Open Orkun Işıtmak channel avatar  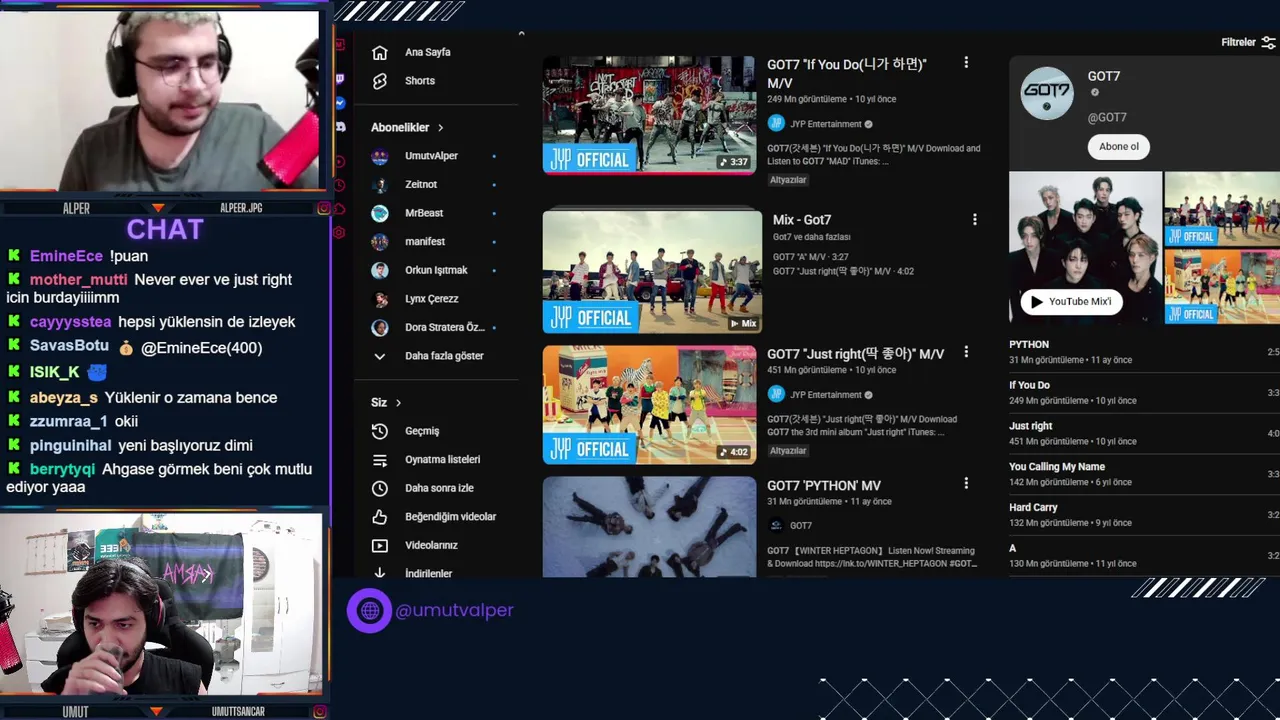pyautogui.click(x=380, y=270)
